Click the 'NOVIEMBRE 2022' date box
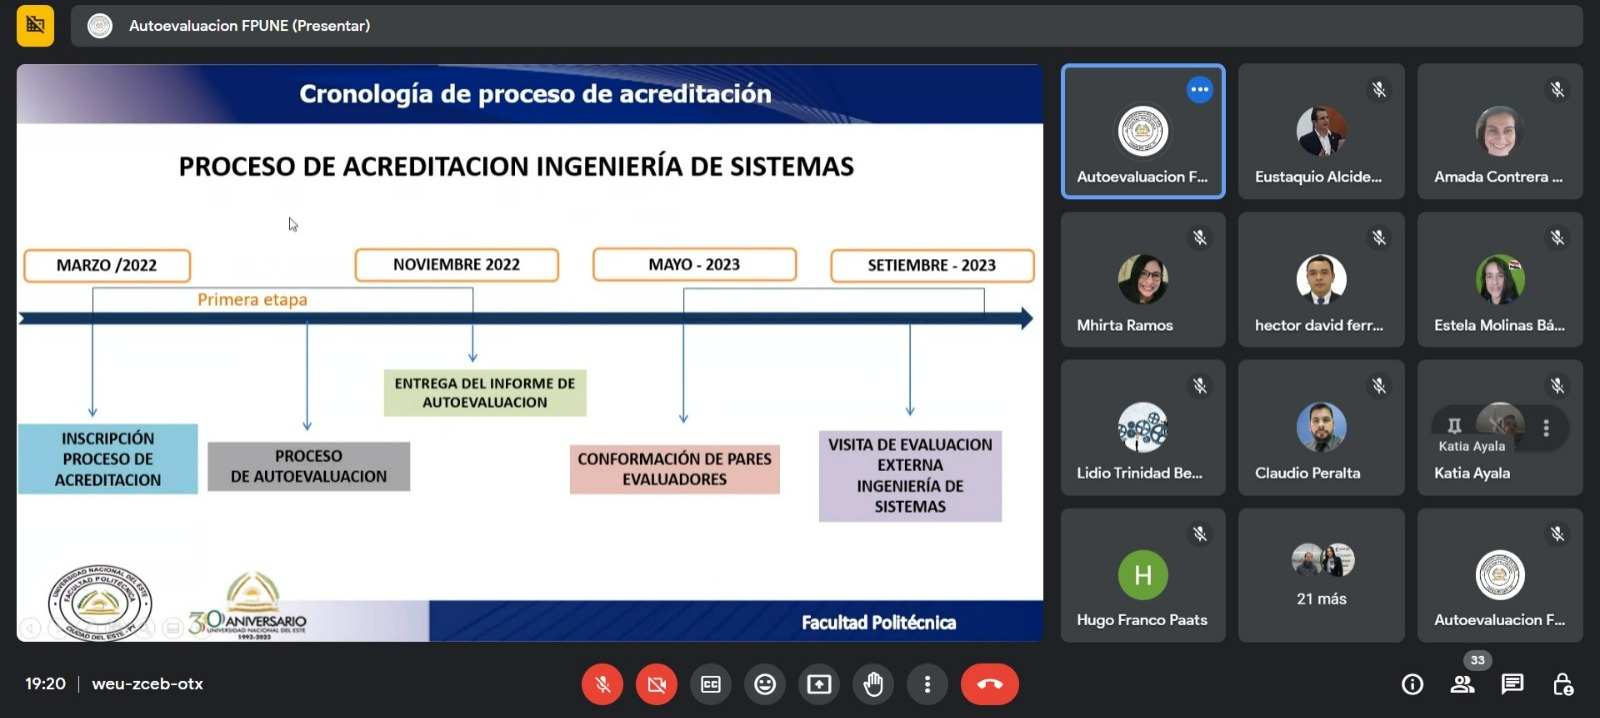 point(456,265)
